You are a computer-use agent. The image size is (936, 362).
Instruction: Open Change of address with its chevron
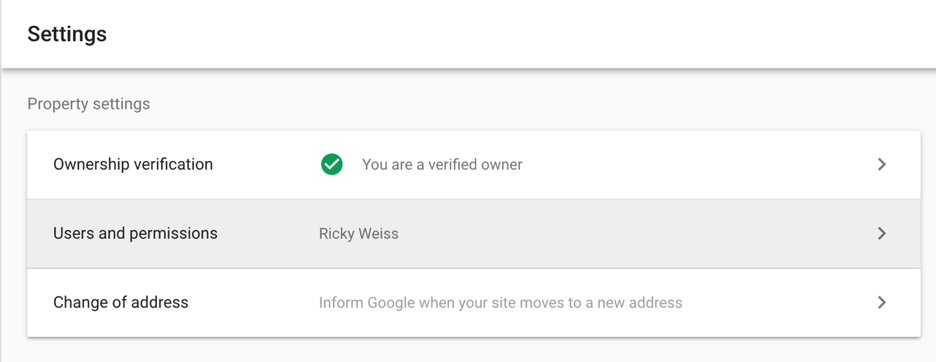coord(882,303)
